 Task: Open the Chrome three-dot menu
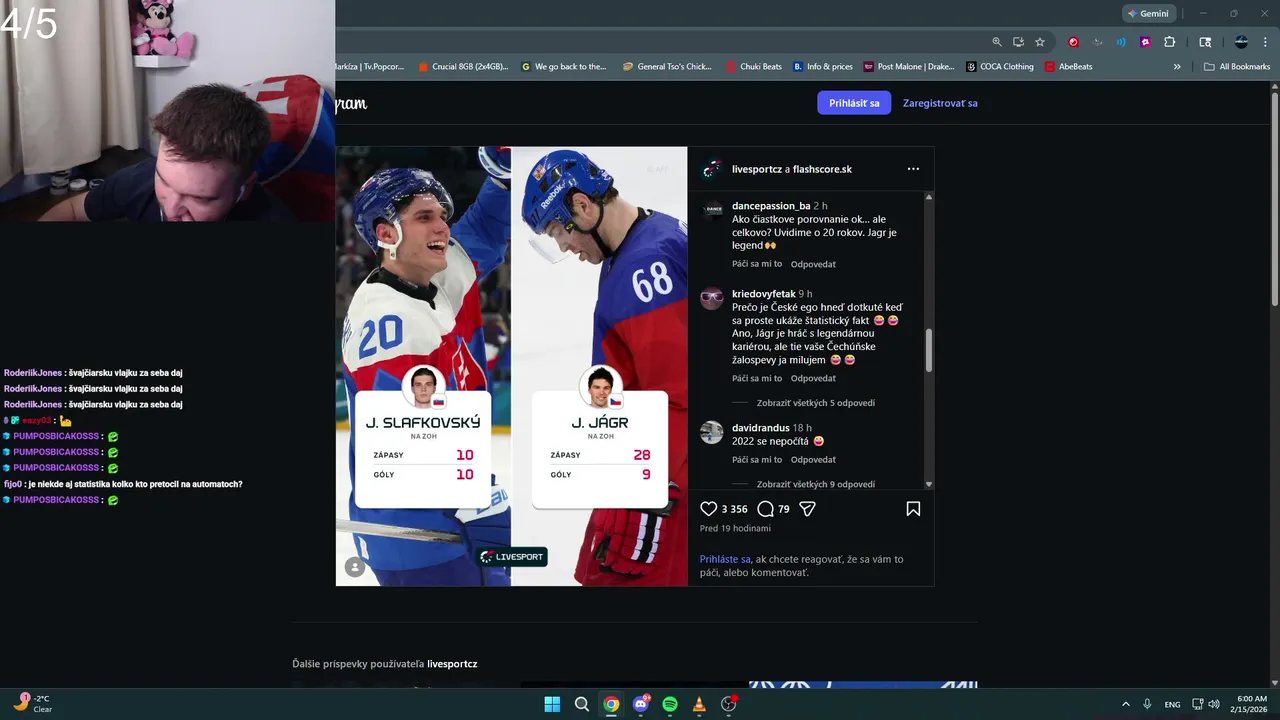[x=1266, y=42]
